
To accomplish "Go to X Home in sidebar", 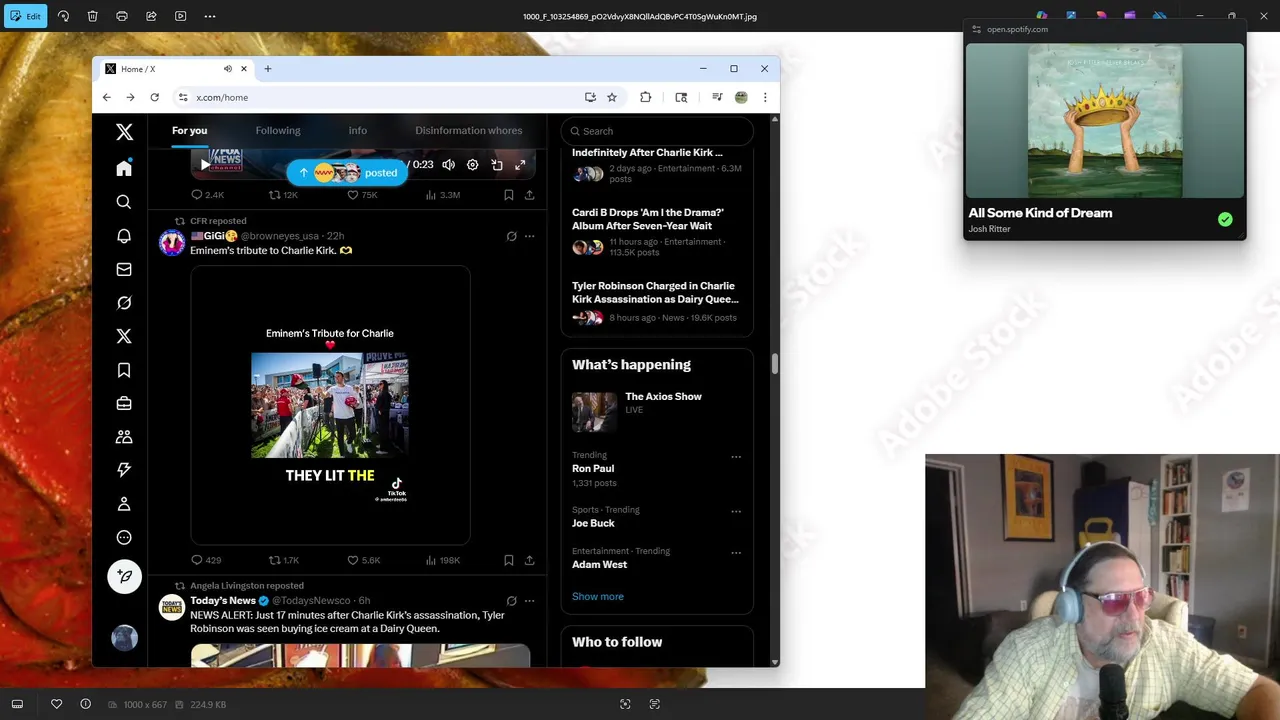I will tap(124, 168).
